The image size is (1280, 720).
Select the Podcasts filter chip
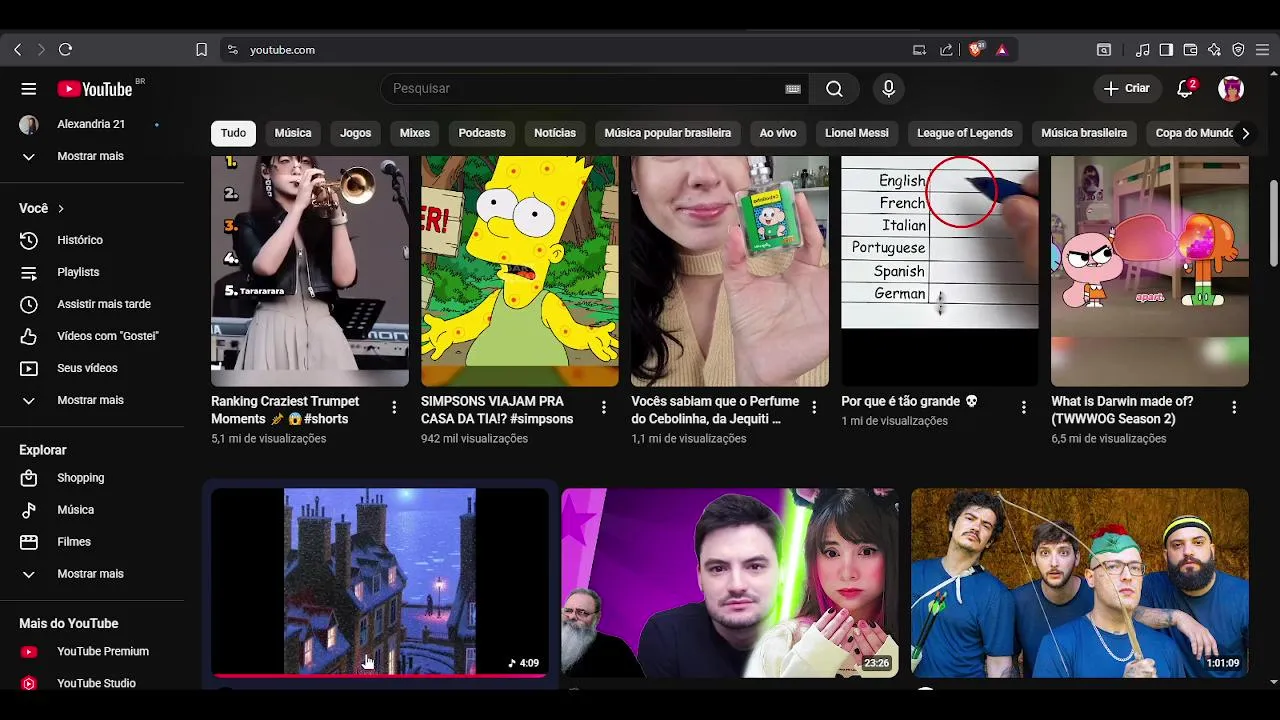[482, 133]
